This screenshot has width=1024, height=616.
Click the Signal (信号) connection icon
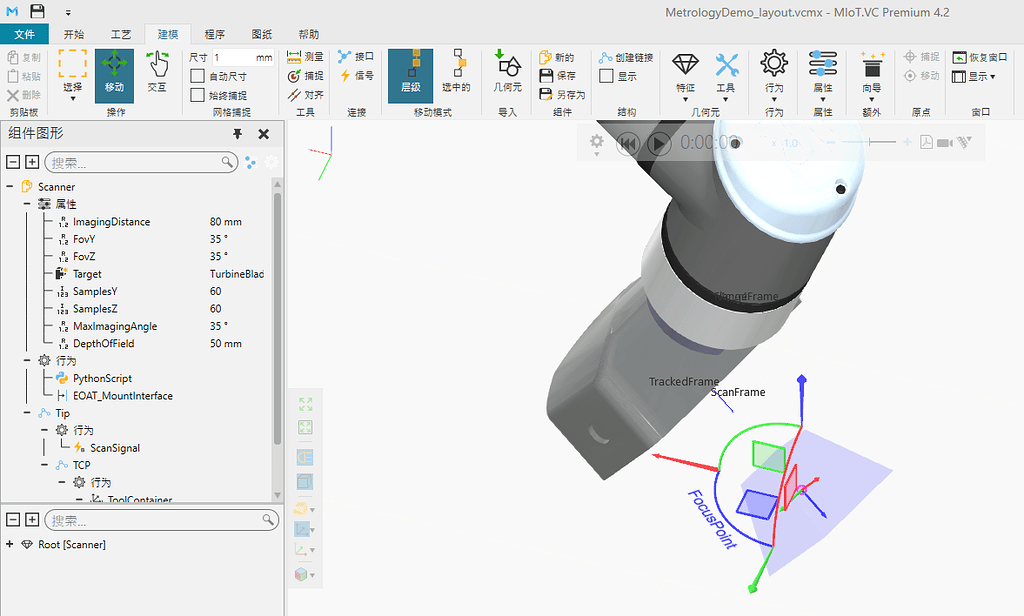[x=344, y=76]
